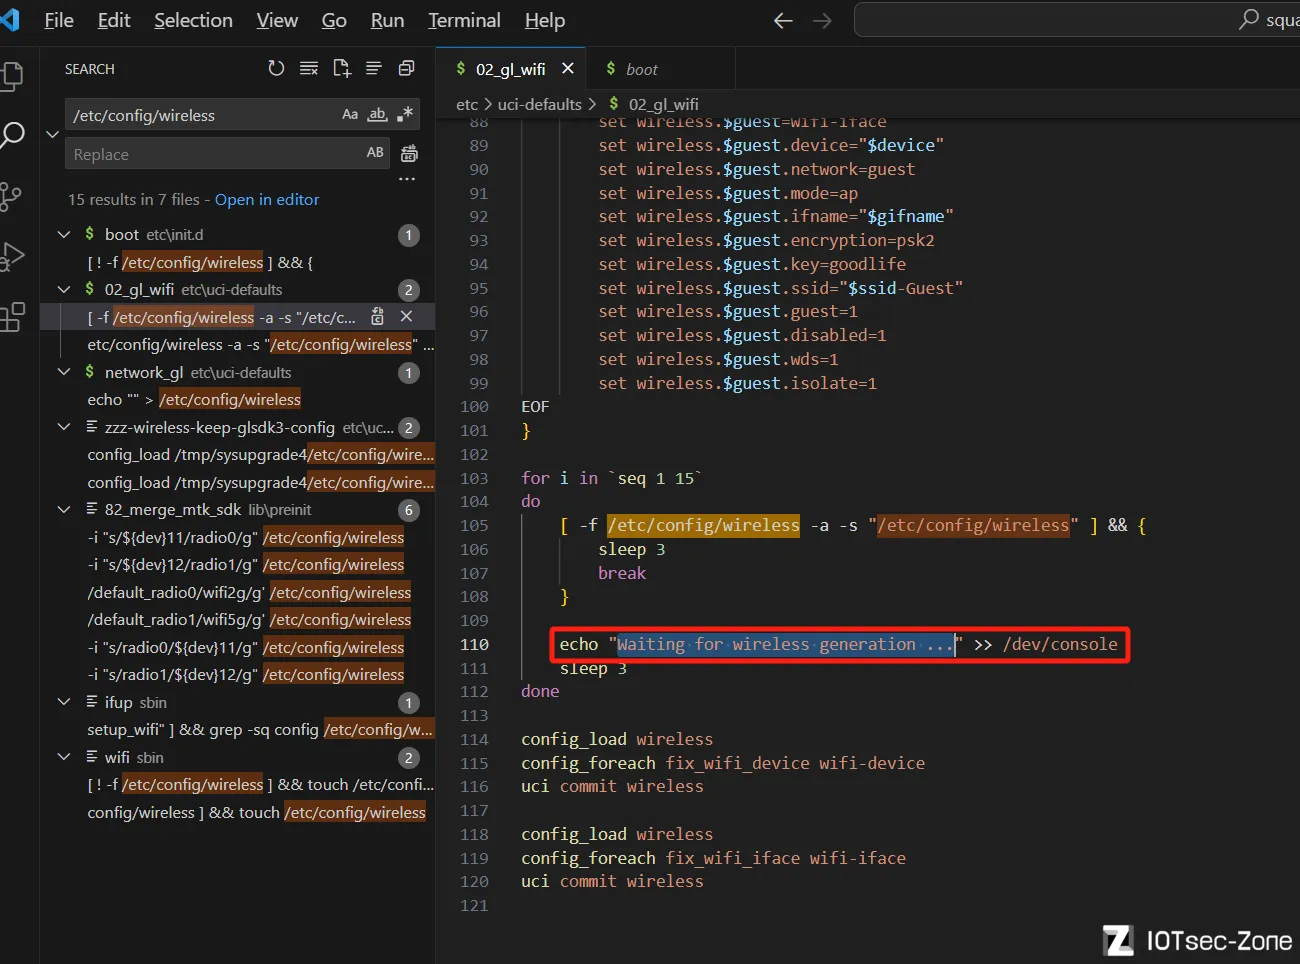1300x964 pixels.
Task: Select result '[ ! -f /etc/config/wireless ] && {'
Action: click(238, 262)
